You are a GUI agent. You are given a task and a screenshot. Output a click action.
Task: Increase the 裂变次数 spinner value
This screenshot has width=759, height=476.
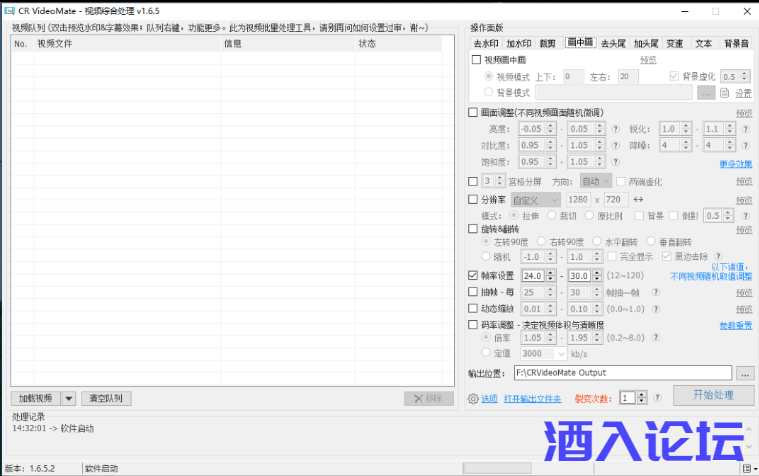pyautogui.click(x=641, y=394)
